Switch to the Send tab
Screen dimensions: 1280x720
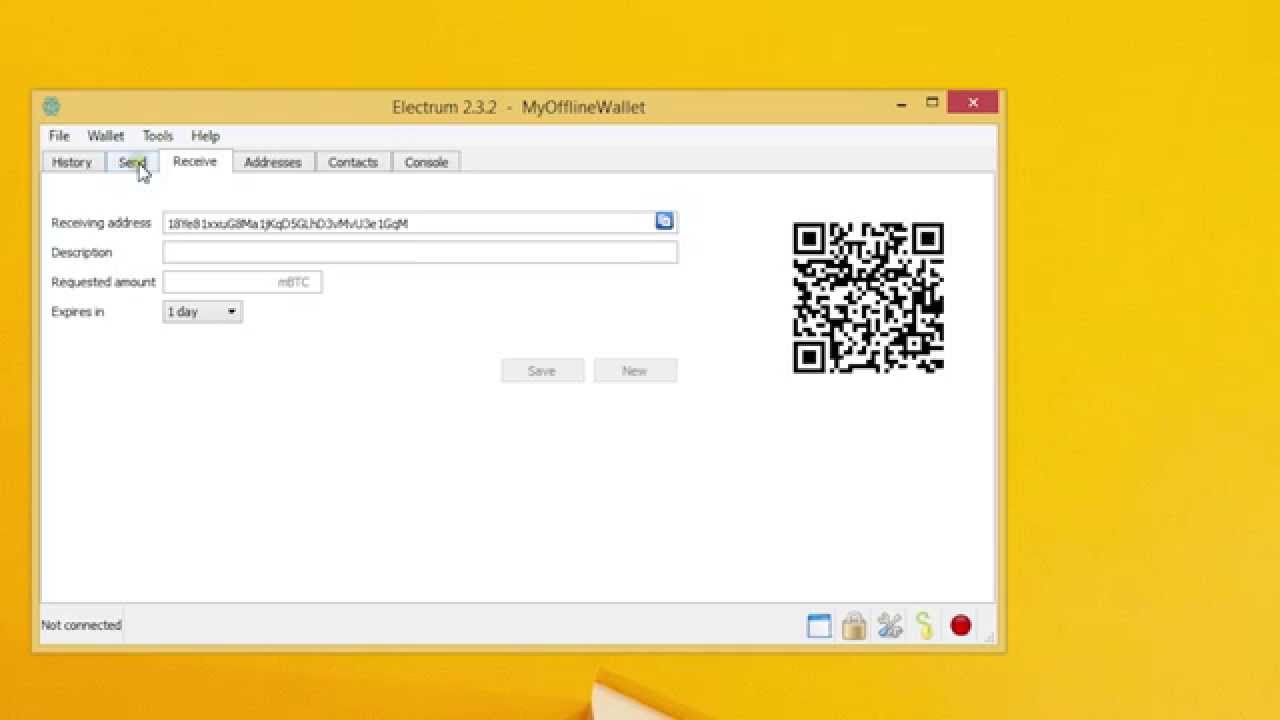(x=132, y=162)
